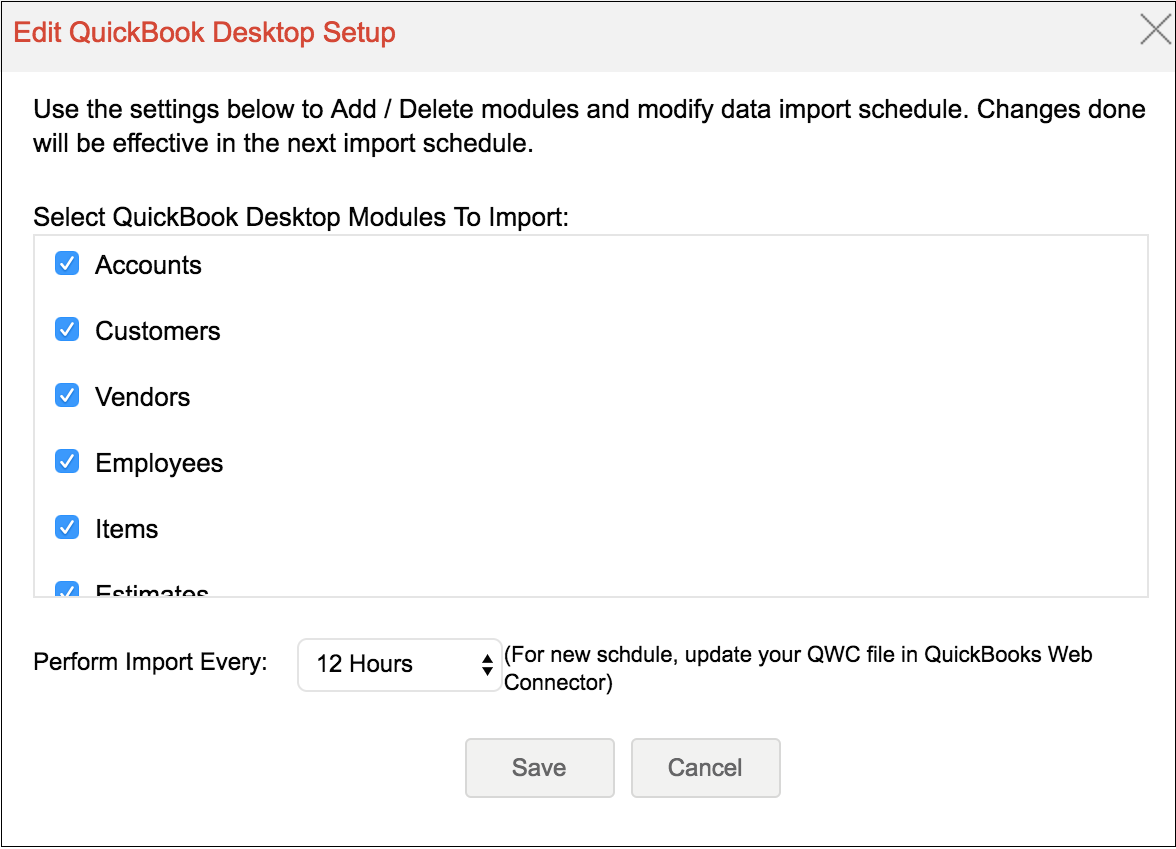Click the Save button

coord(539,767)
